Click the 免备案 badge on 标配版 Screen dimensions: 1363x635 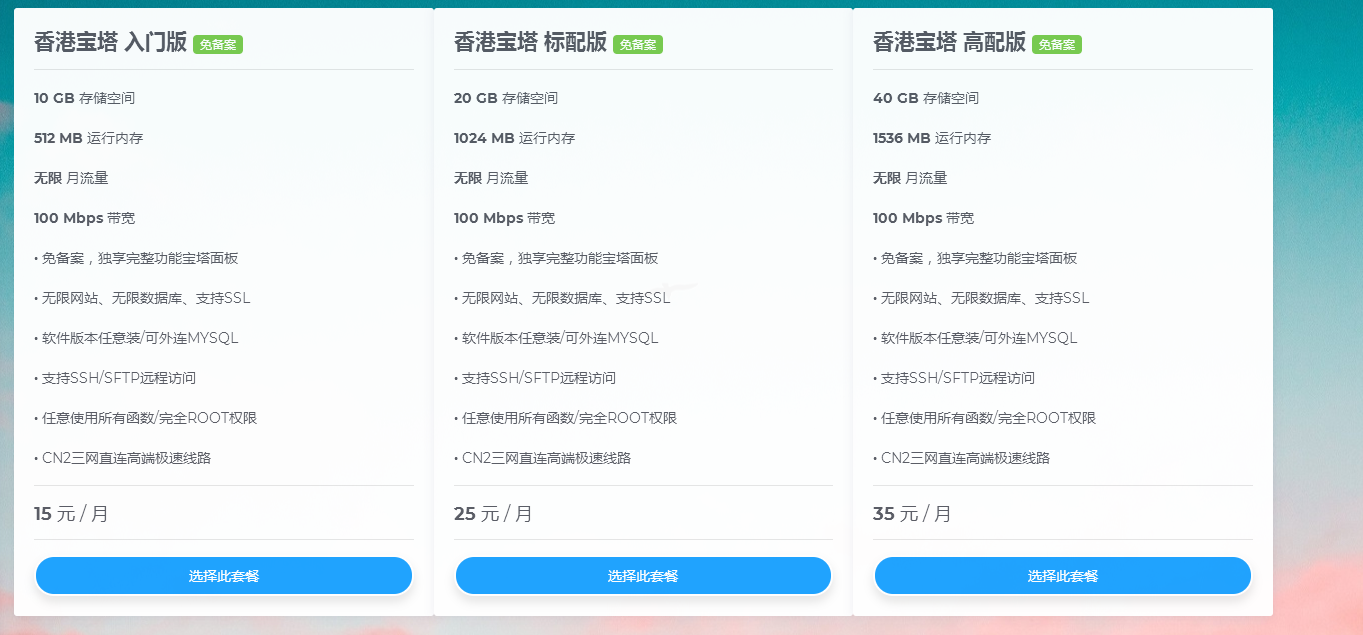(x=638, y=44)
